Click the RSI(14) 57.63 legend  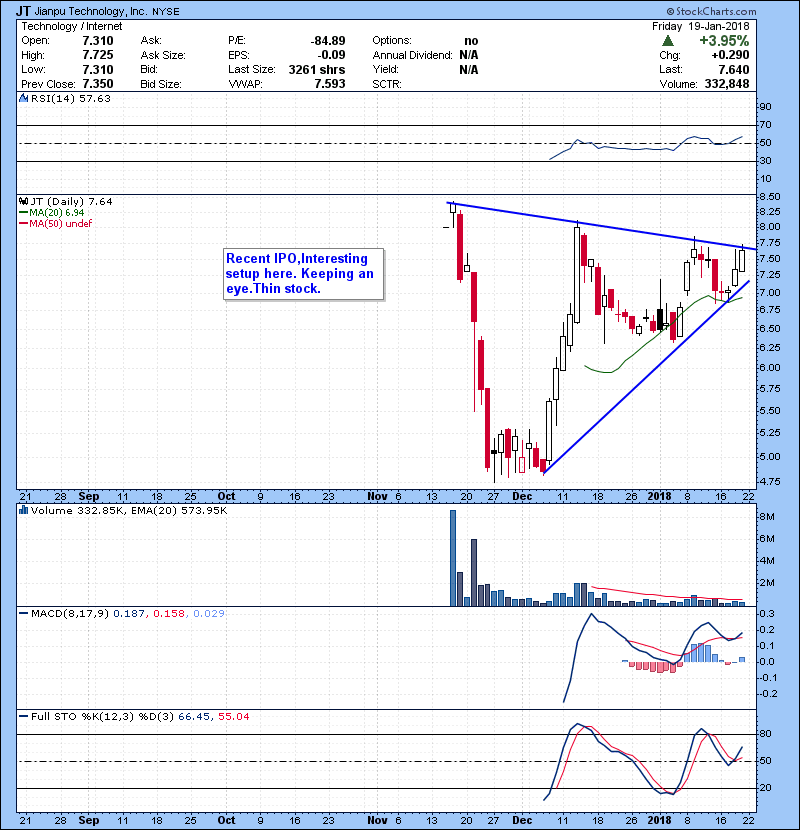71,98
